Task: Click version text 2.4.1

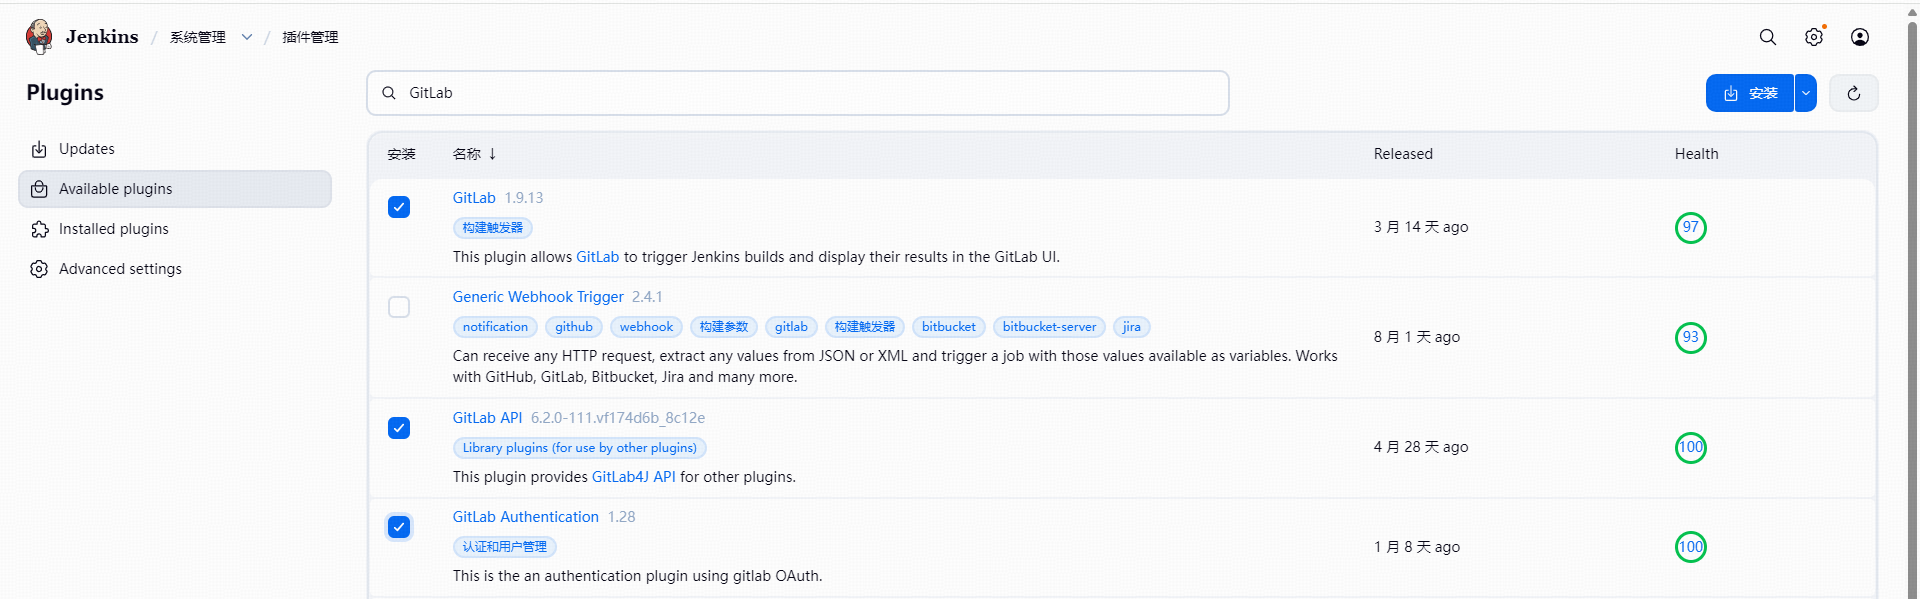Action: click(x=647, y=297)
